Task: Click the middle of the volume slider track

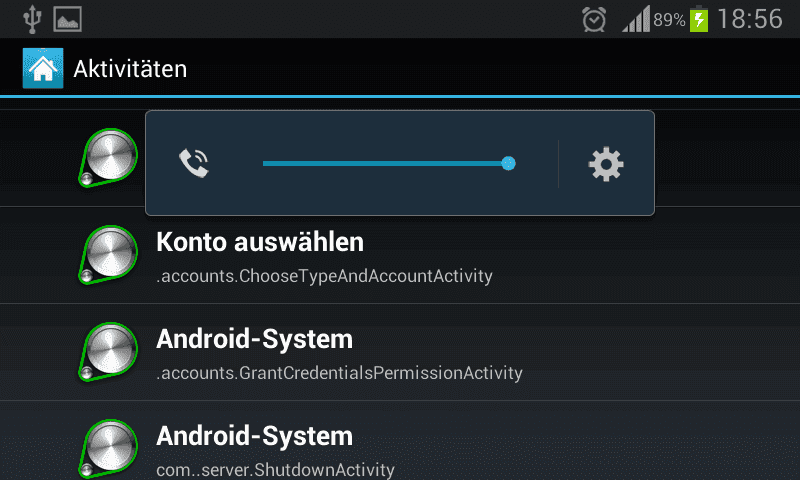Action: click(385, 163)
